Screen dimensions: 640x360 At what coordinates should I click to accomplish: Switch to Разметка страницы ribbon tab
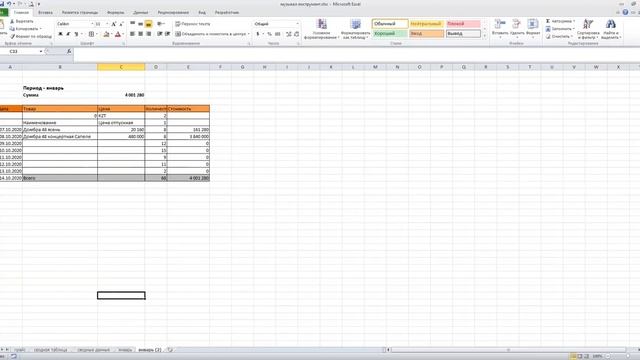80,13
